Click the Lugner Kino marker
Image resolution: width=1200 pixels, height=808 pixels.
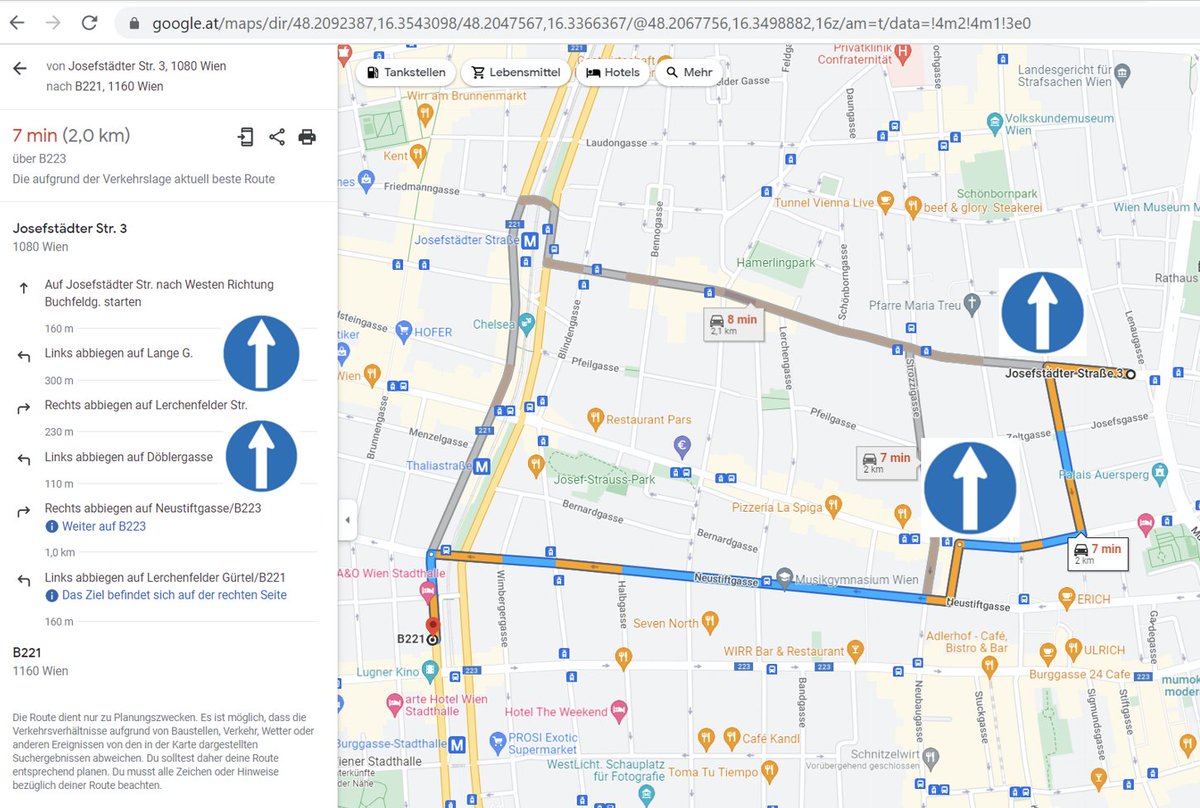tap(431, 671)
